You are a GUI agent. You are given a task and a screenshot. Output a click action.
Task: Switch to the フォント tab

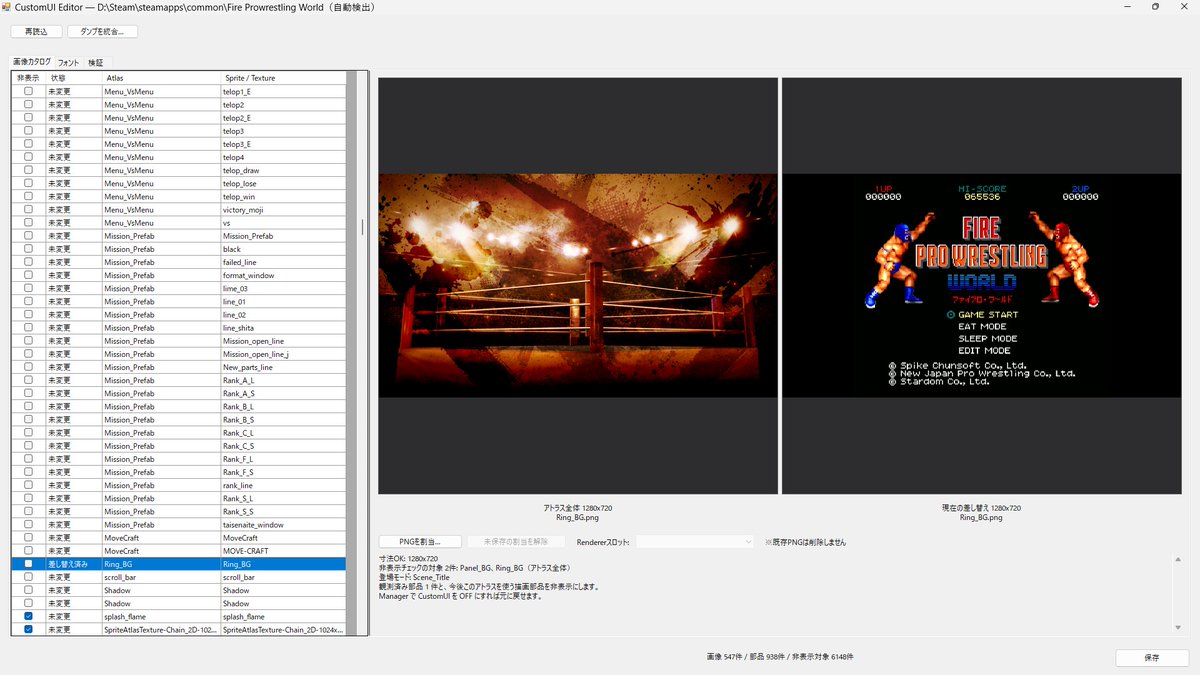[68, 63]
